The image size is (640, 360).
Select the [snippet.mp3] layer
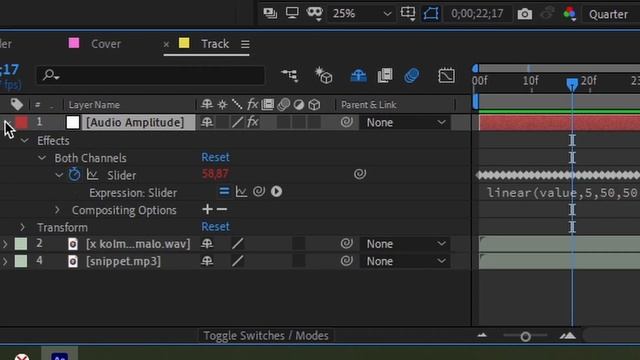click(x=123, y=261)
